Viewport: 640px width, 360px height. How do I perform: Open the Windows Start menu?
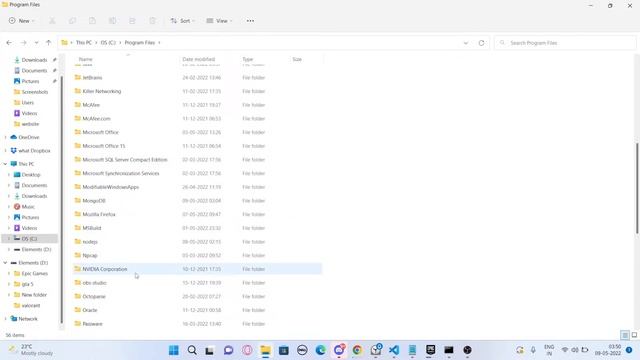[x=173, y=350]
